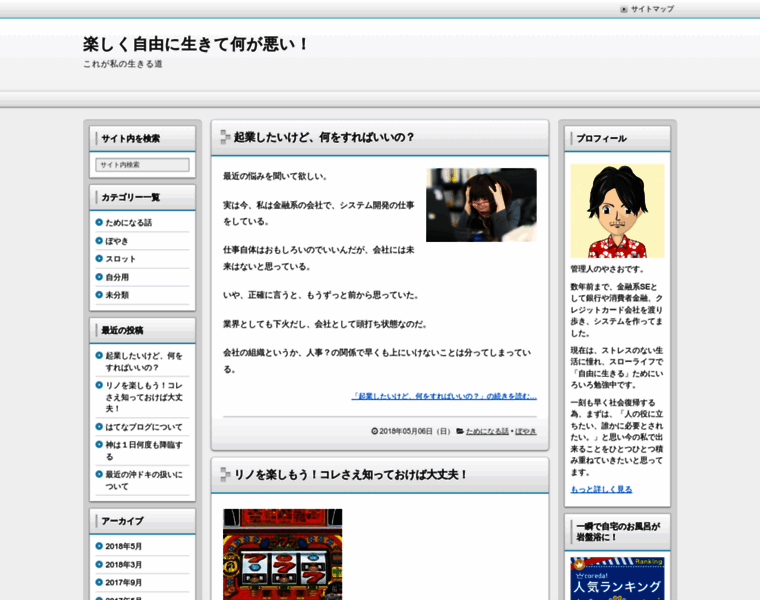760x600 pixels.
Task: Click heading icon beside 起業したいけど article title
Action: coord(225,137)
